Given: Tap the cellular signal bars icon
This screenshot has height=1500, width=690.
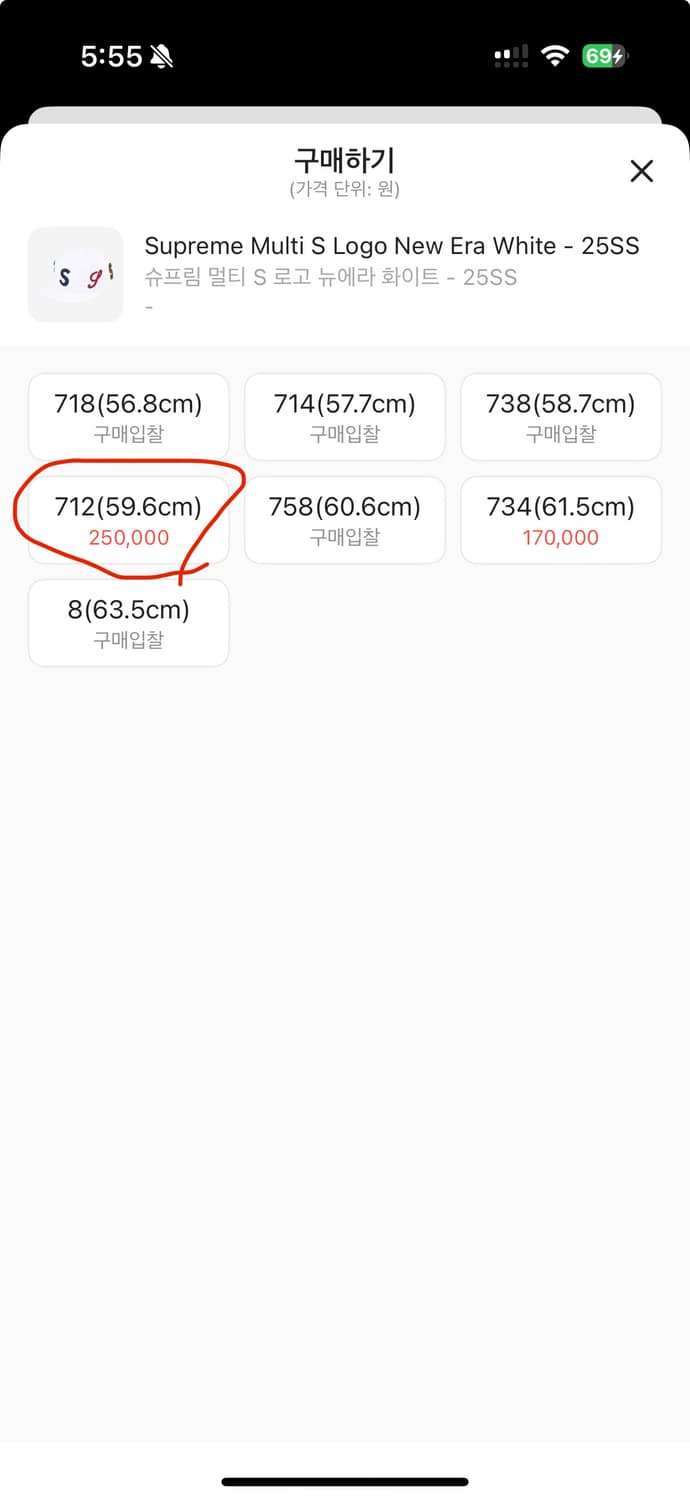Looking at the screenshot, I should click(511, 58).
